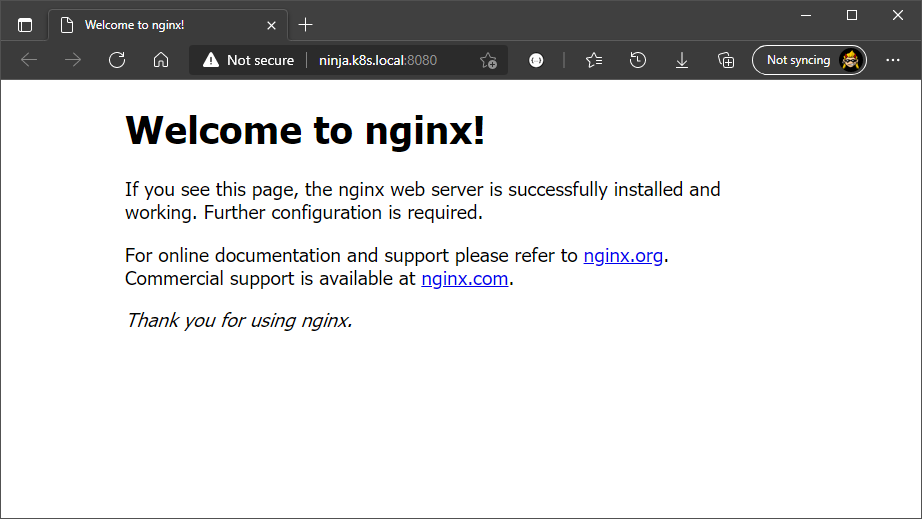
Task: Open the Favorites list
Action: coord(594,60)
